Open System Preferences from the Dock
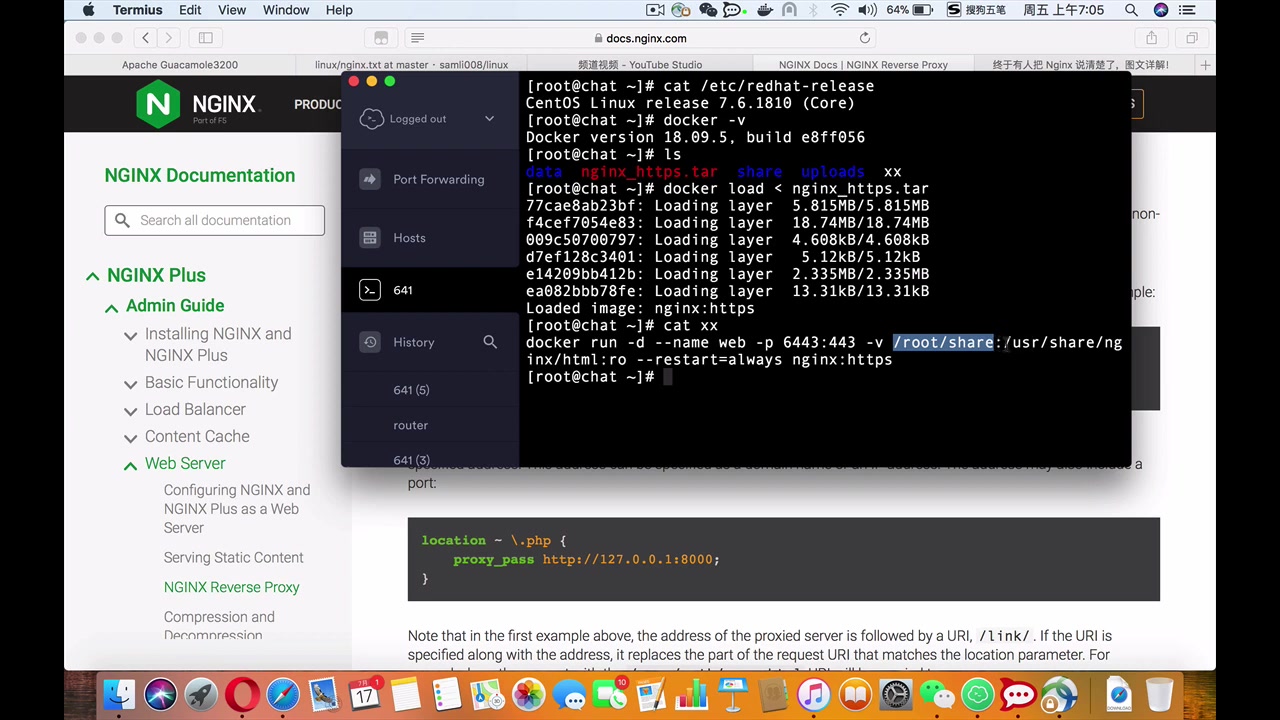 coord(896,694)
